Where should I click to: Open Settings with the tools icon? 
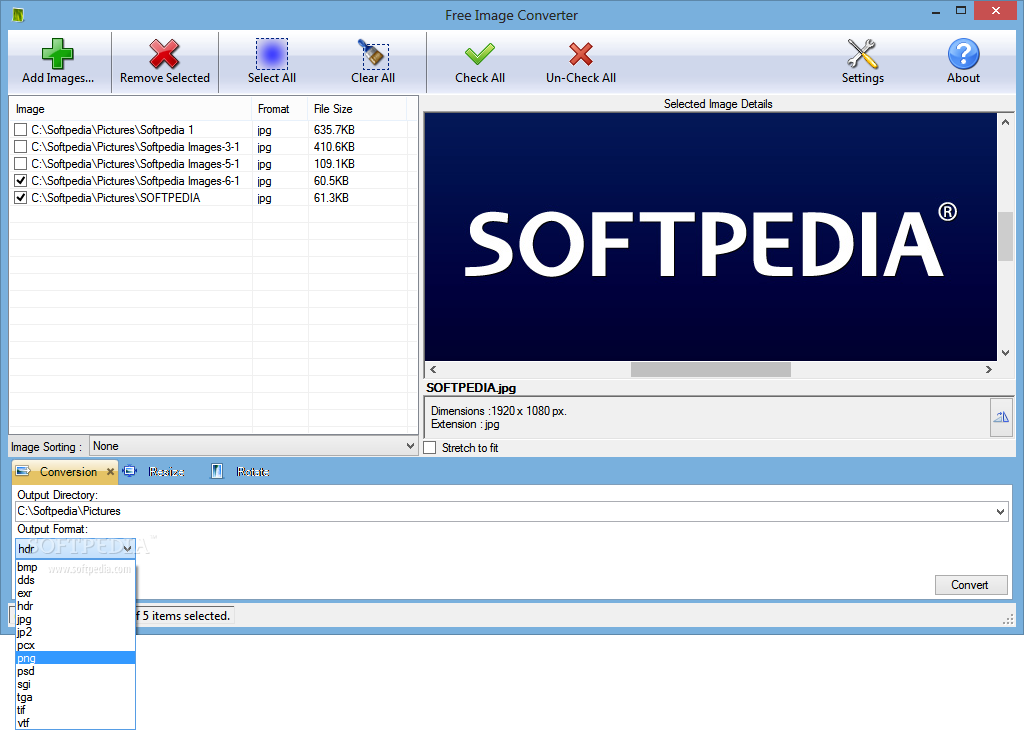tap(862, 54)
